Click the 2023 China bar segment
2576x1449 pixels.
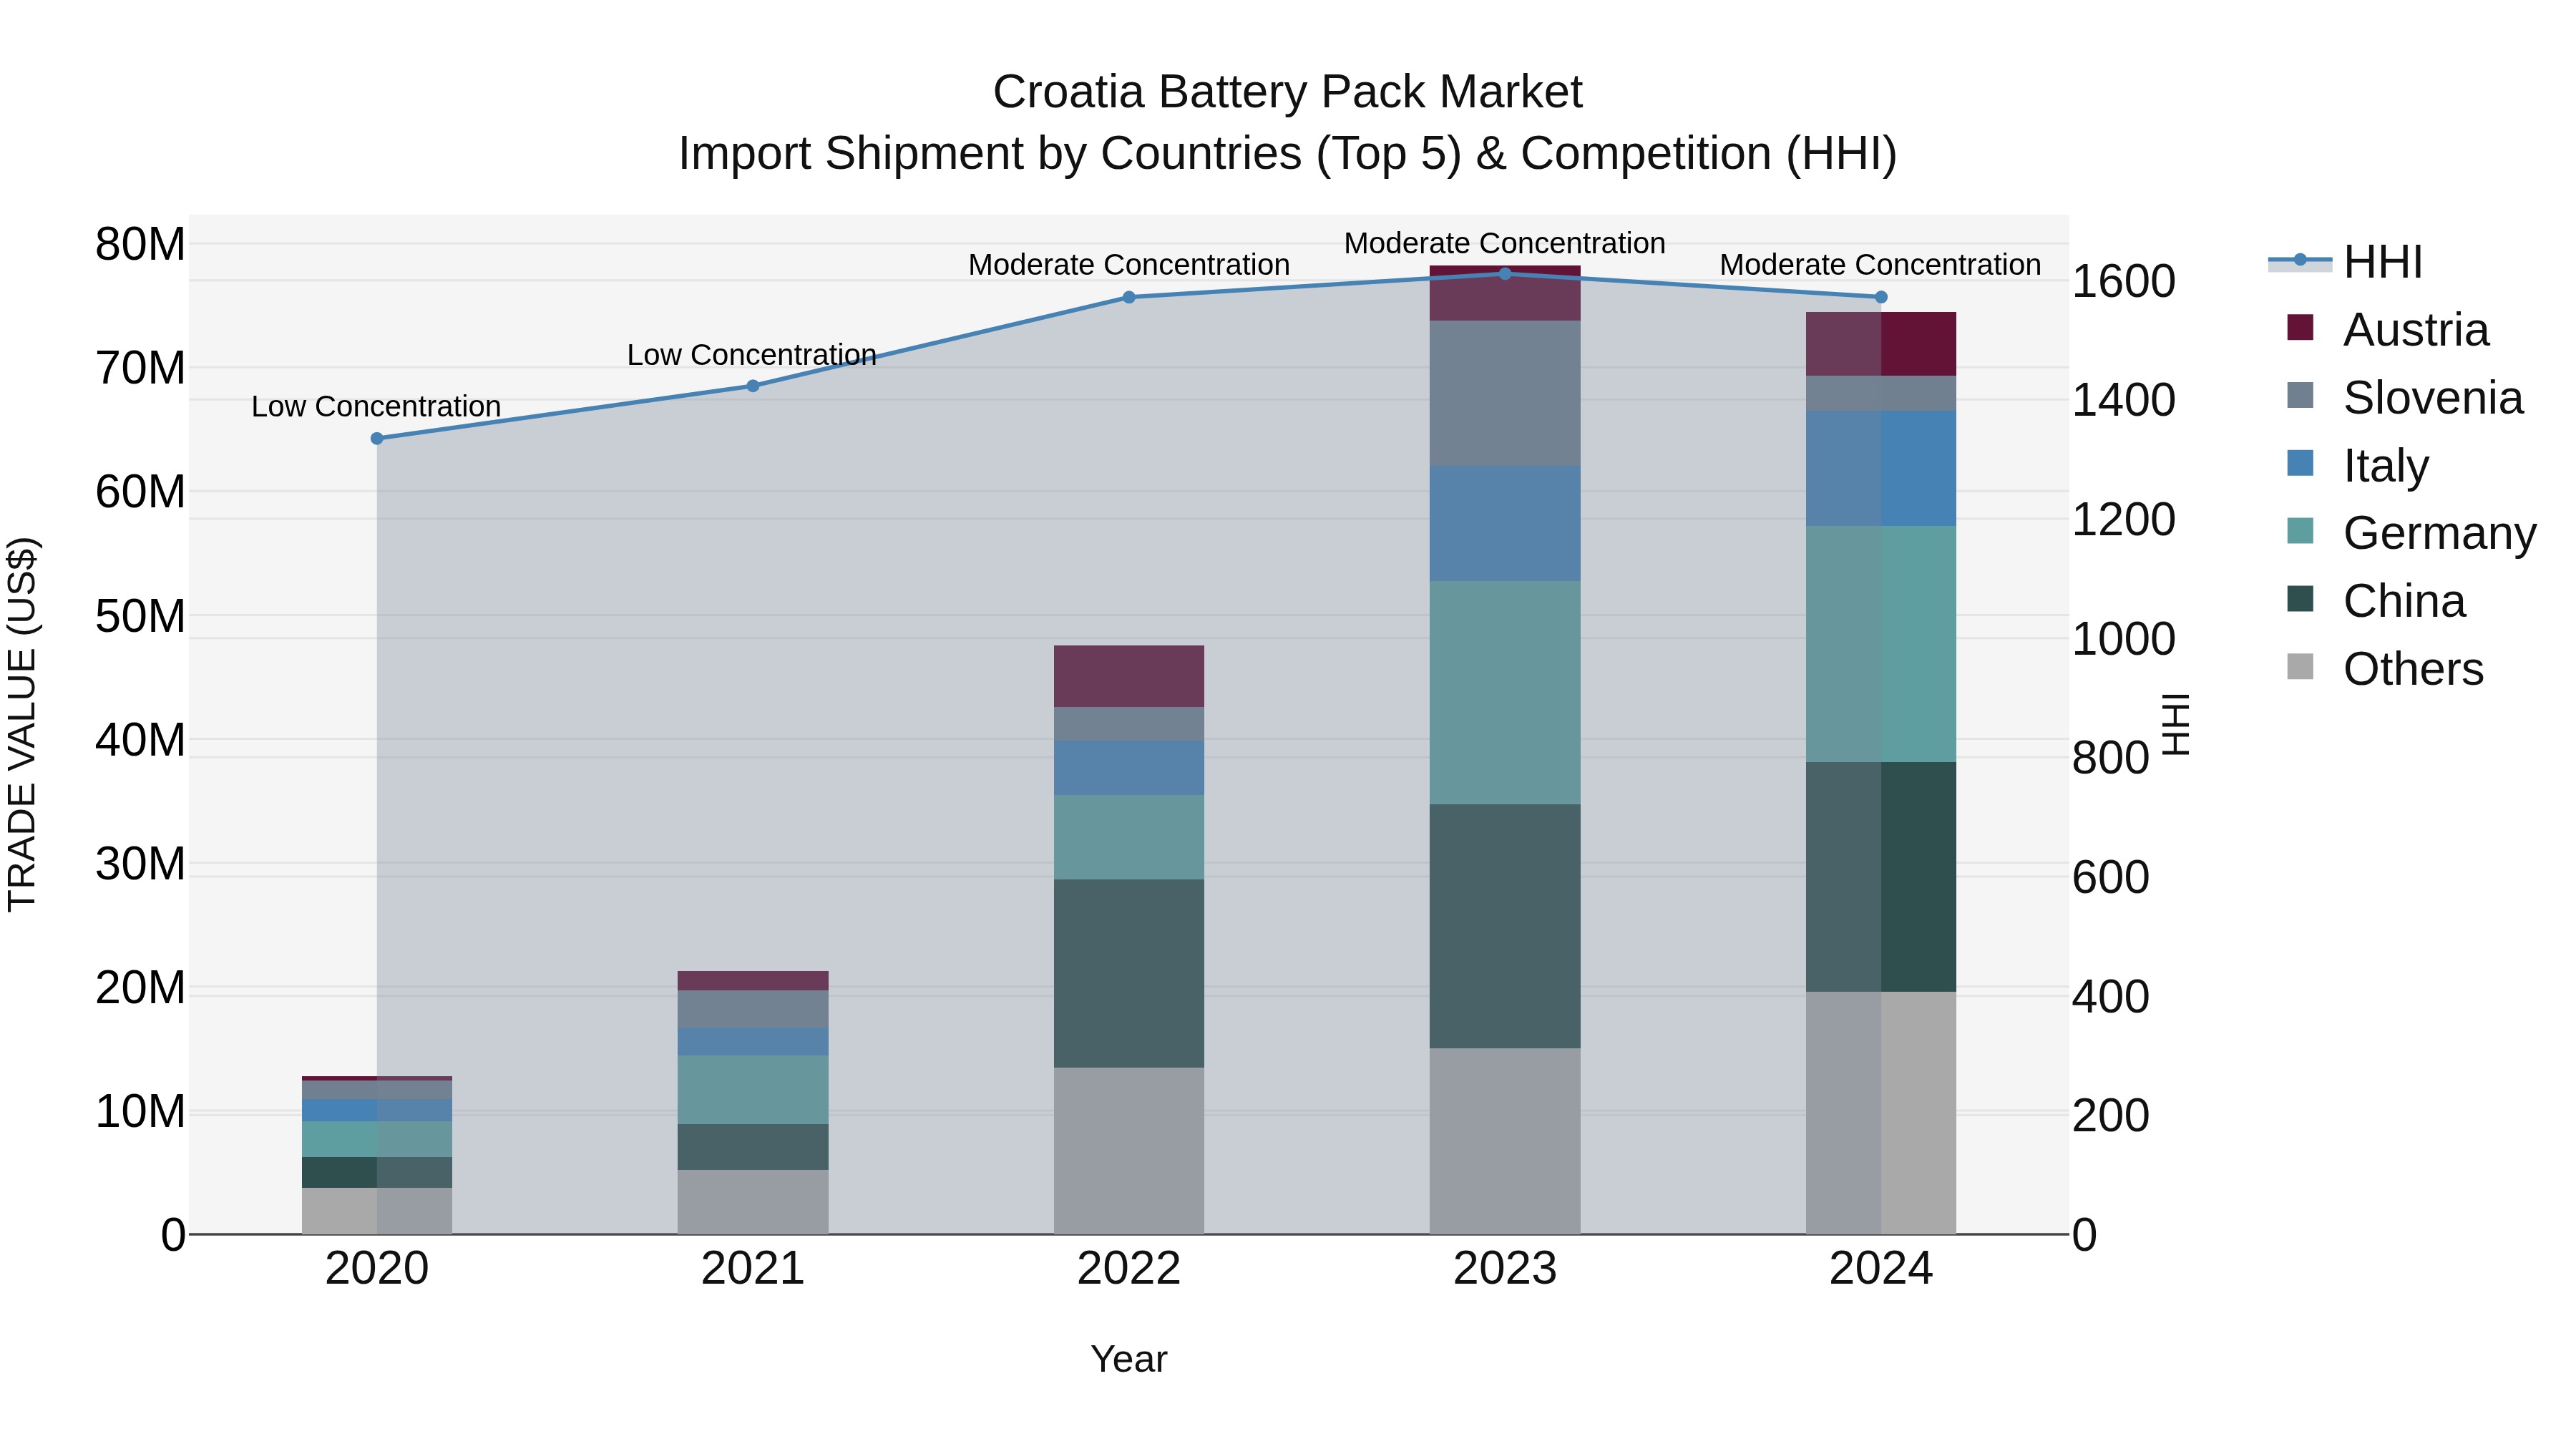(x=1505, y=927)
